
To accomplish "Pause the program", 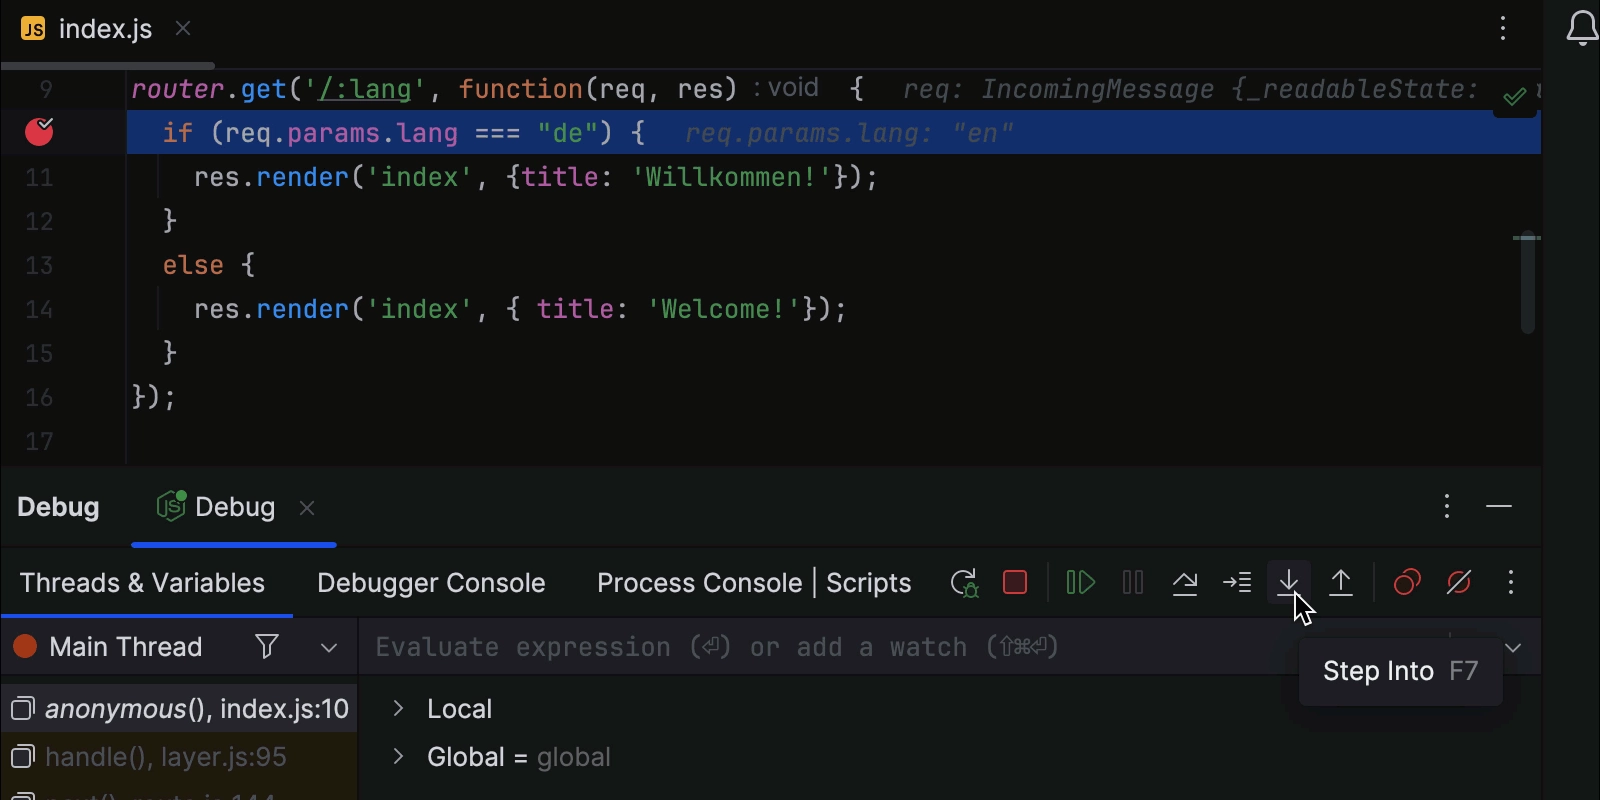I will (x=1133, y=582).
